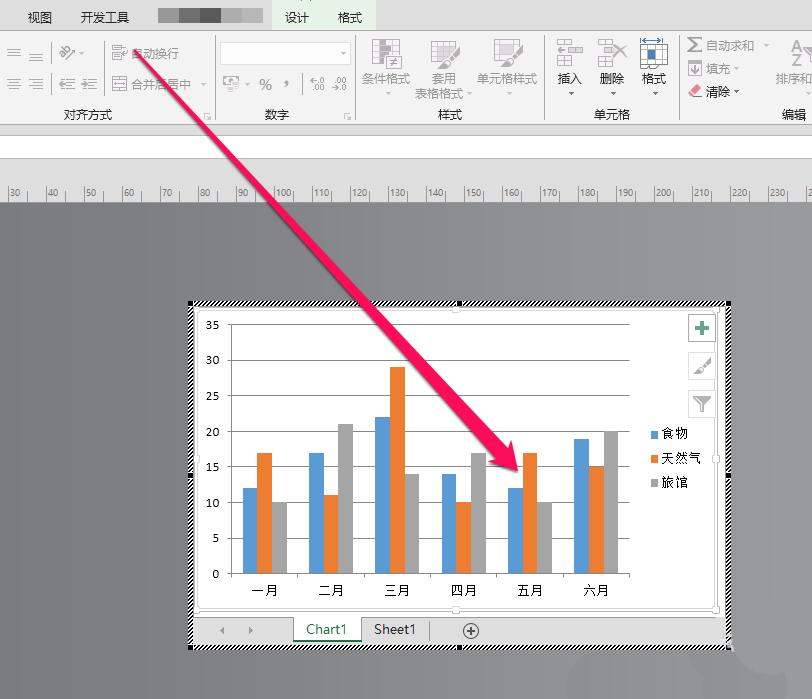Viewport: 812px width, 699px height.
Task: Select the blue 六月 食物 bar
Action: pos(581,506)
